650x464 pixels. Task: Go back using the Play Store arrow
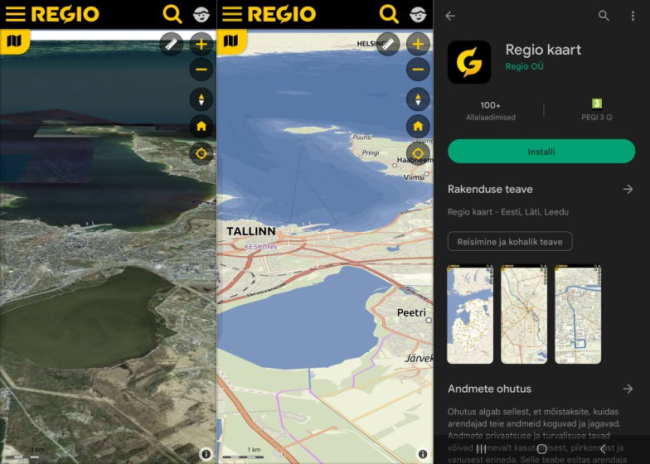[451, 16]
